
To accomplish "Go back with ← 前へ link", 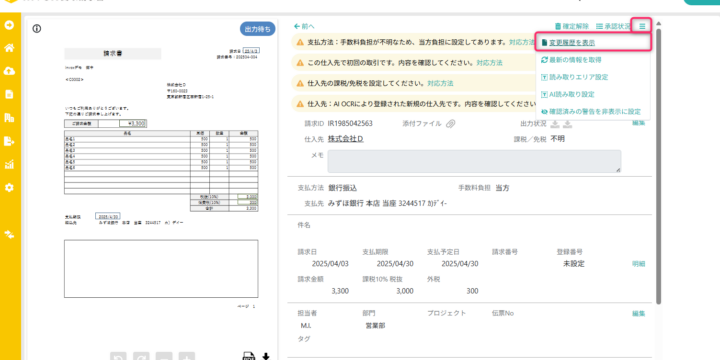I will pos(304,27).
